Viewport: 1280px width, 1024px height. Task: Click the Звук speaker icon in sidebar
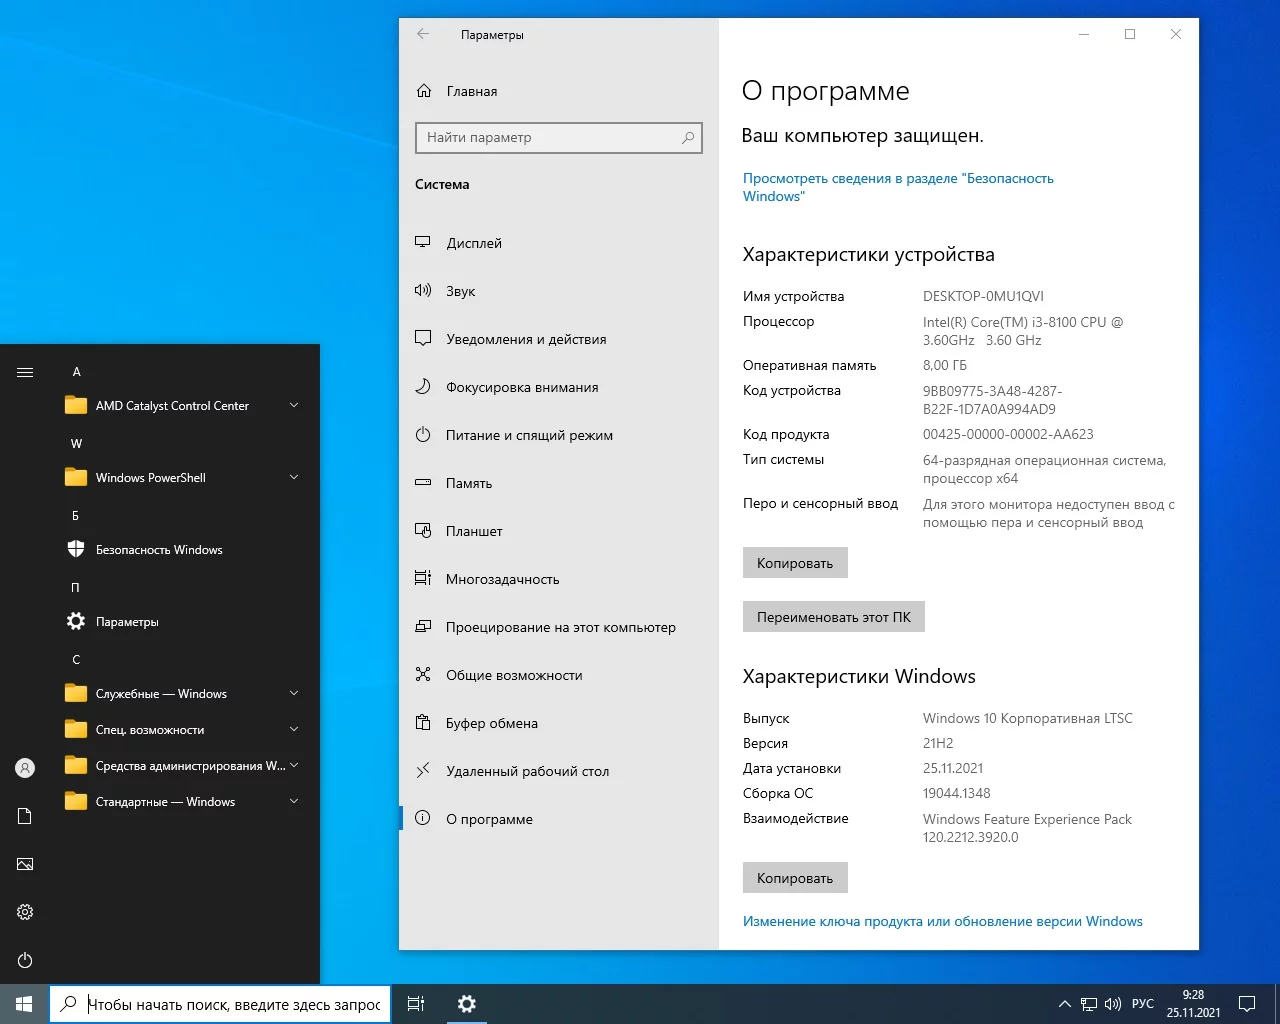pos(423,291)
